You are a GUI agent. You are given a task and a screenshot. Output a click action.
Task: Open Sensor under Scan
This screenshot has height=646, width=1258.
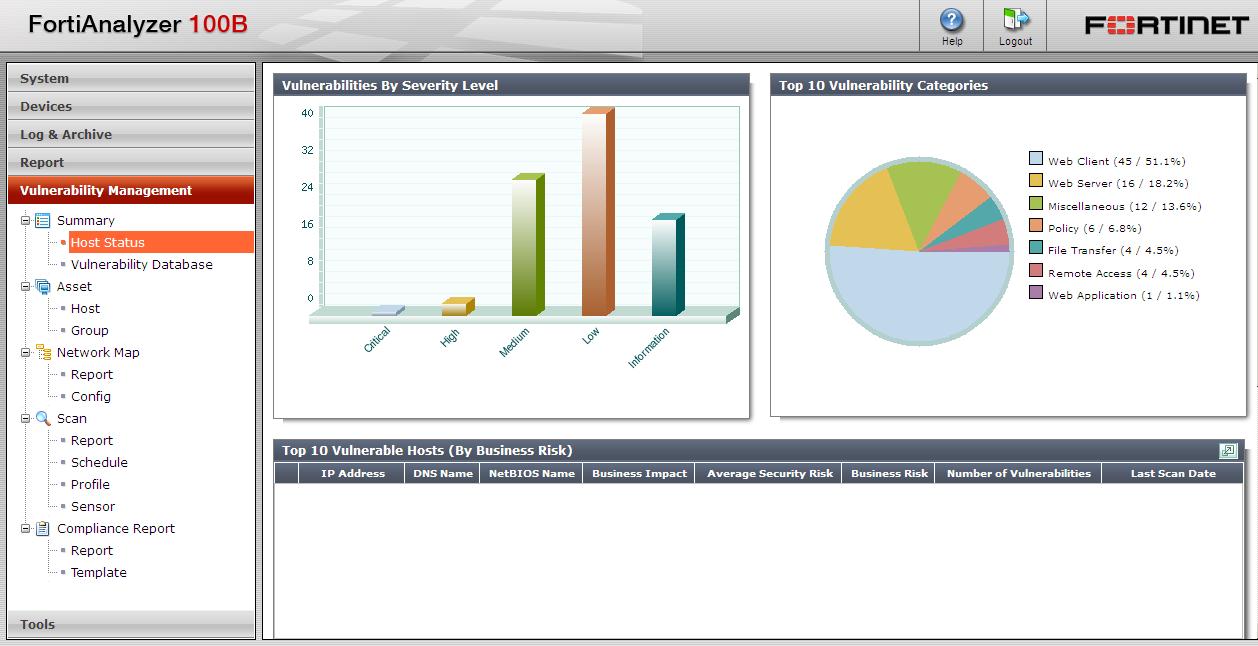tap(92, 506)
